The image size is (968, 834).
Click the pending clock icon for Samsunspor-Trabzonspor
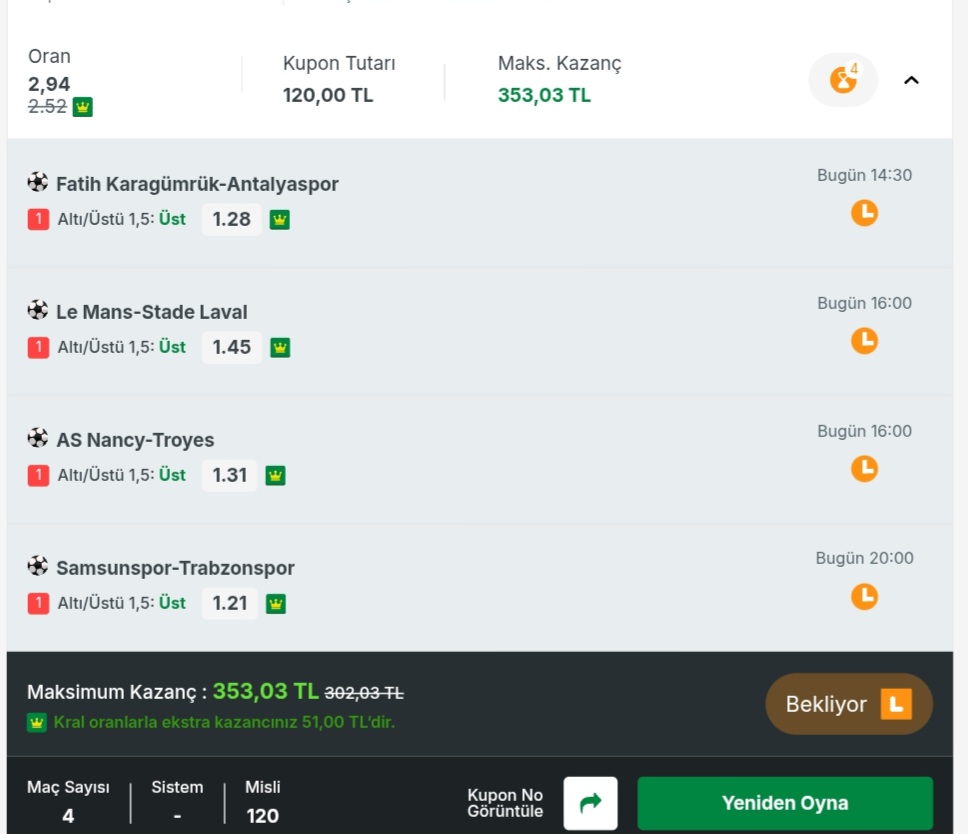click(x=864, y=596)
